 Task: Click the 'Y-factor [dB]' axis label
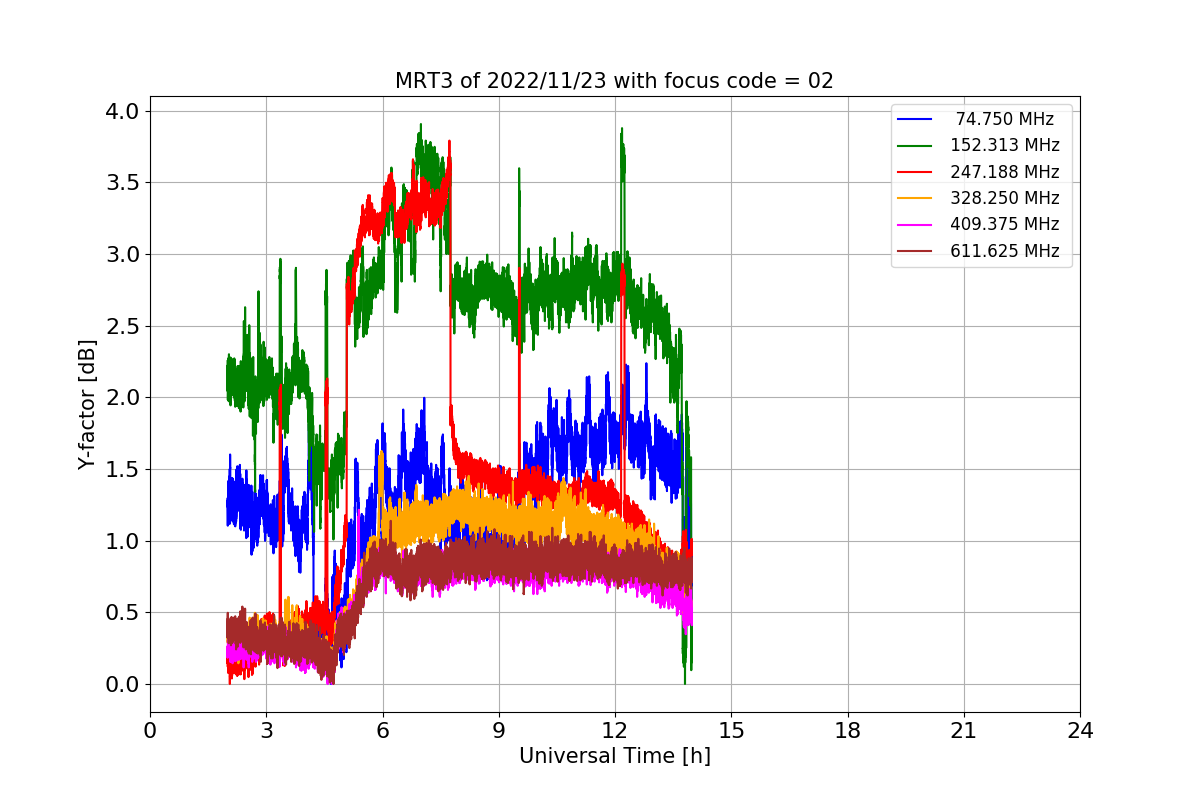pos(89,405)
